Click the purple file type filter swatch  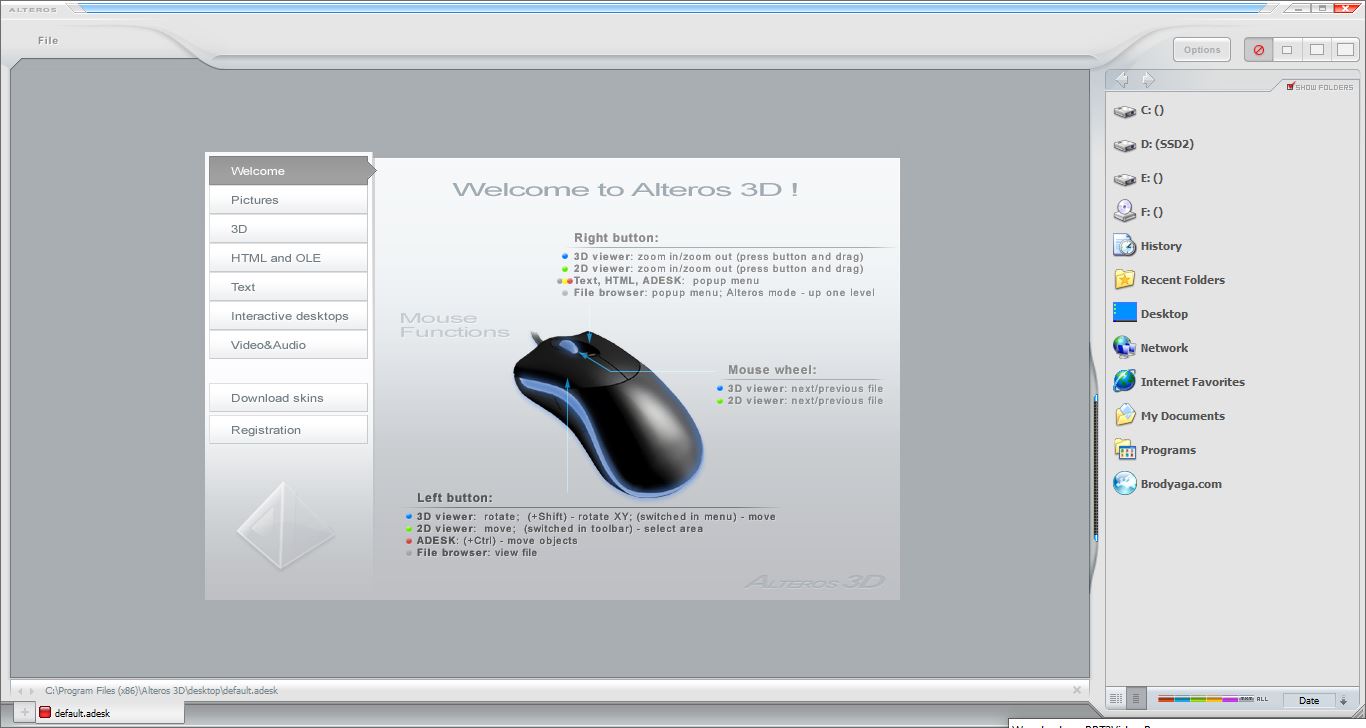click(1230, 699)
